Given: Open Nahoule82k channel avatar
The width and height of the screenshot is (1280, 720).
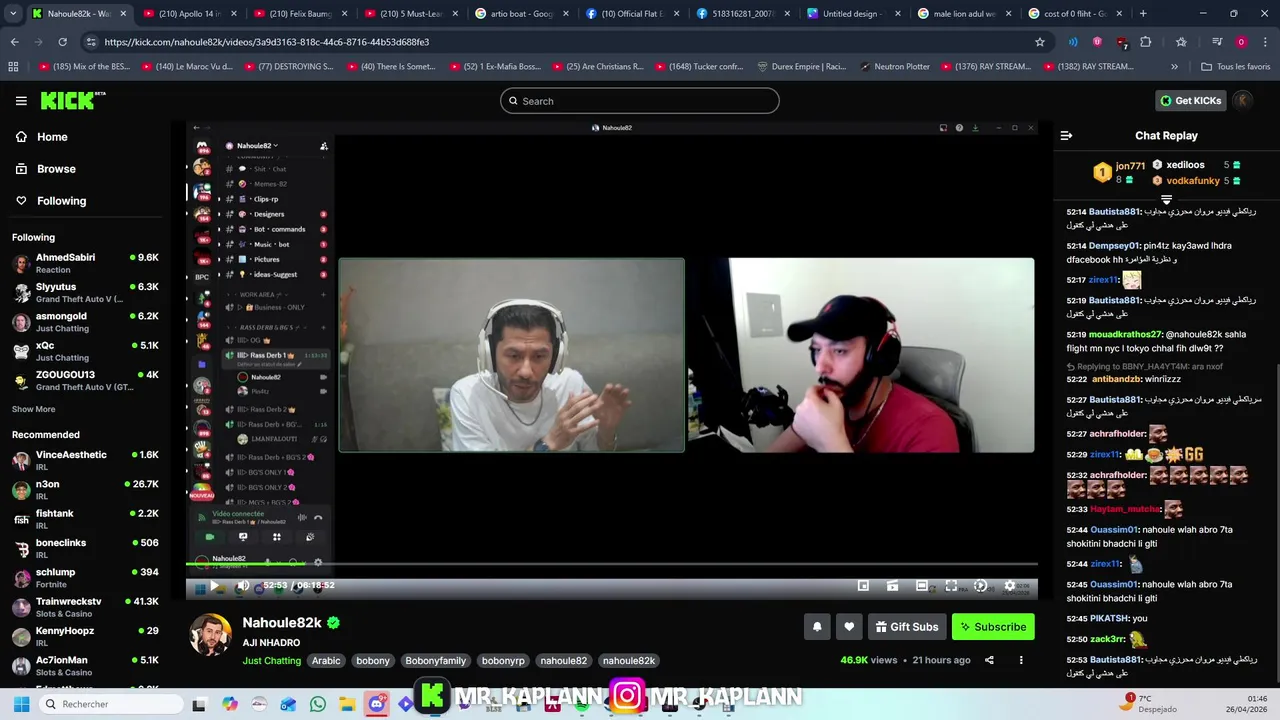Looking at the screenshot, I should [211, 636].
